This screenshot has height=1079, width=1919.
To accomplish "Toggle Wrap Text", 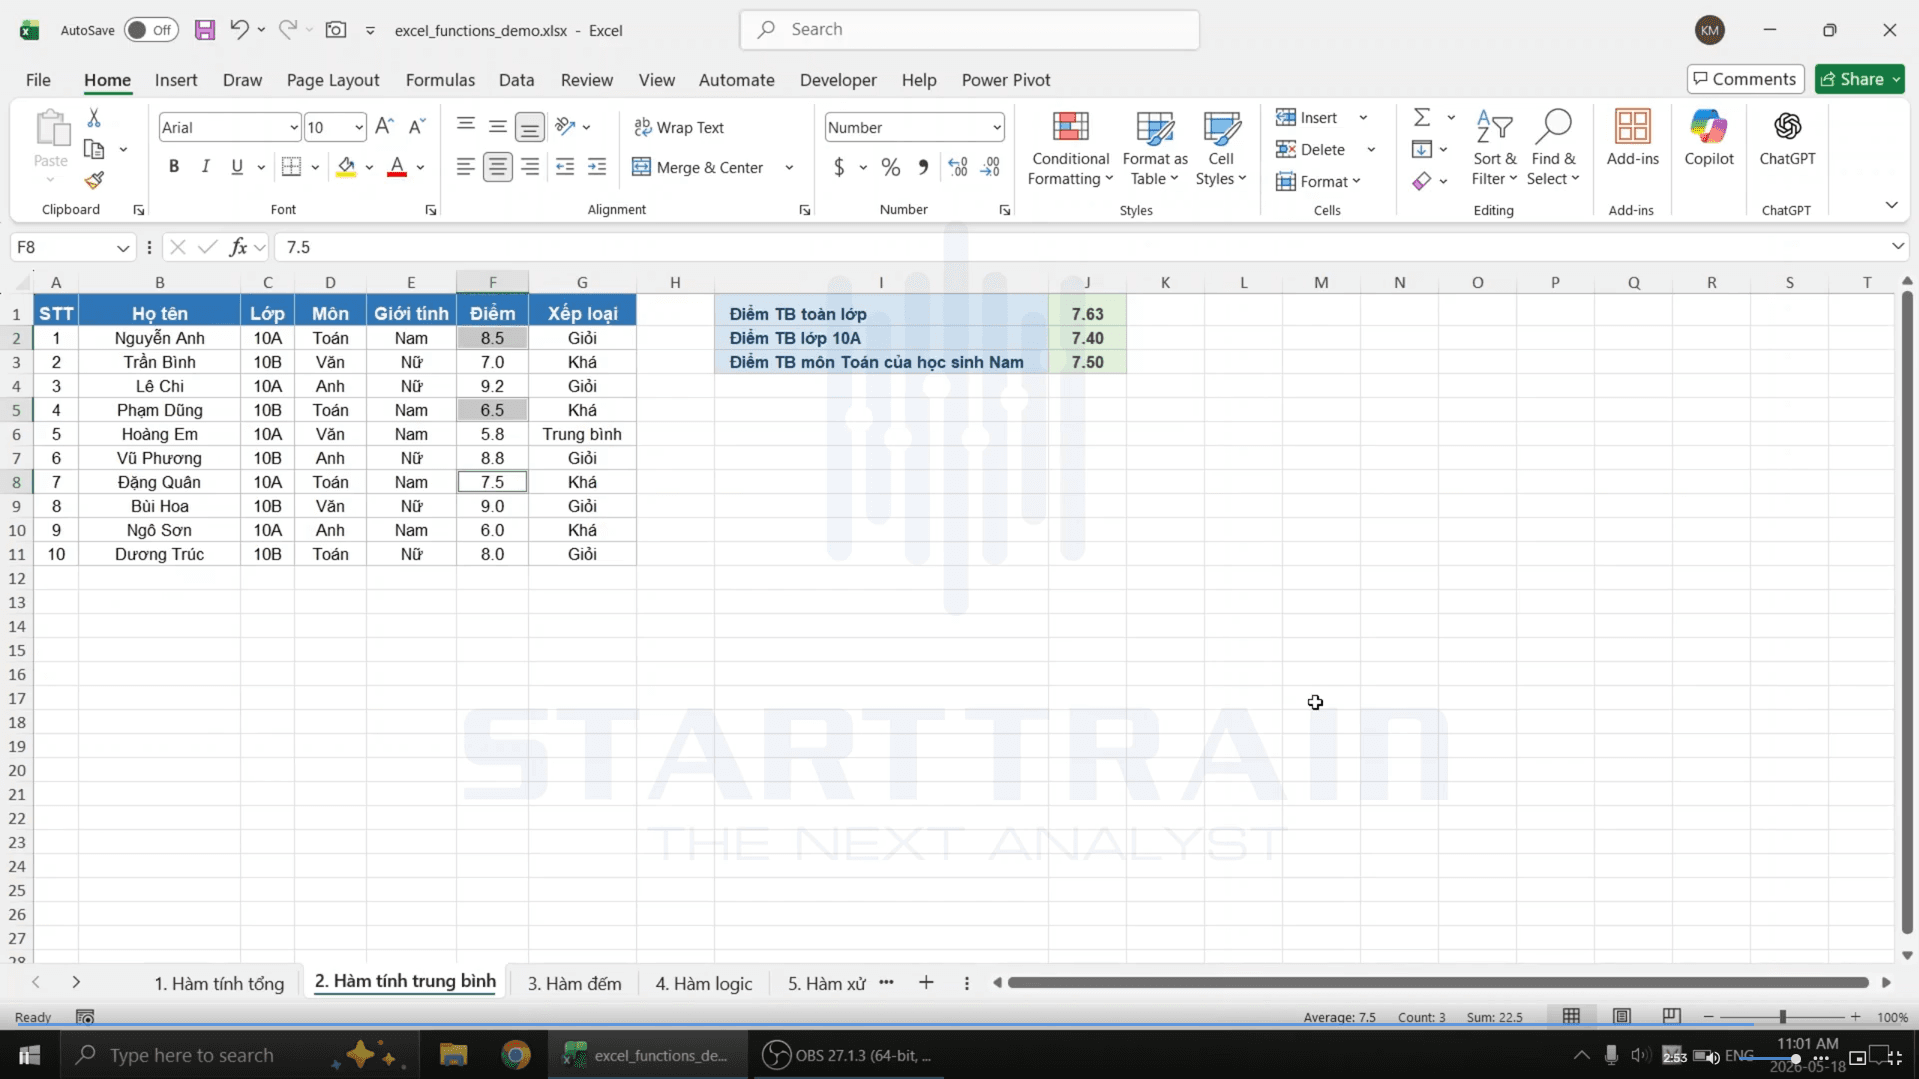I will pos(679,127).
